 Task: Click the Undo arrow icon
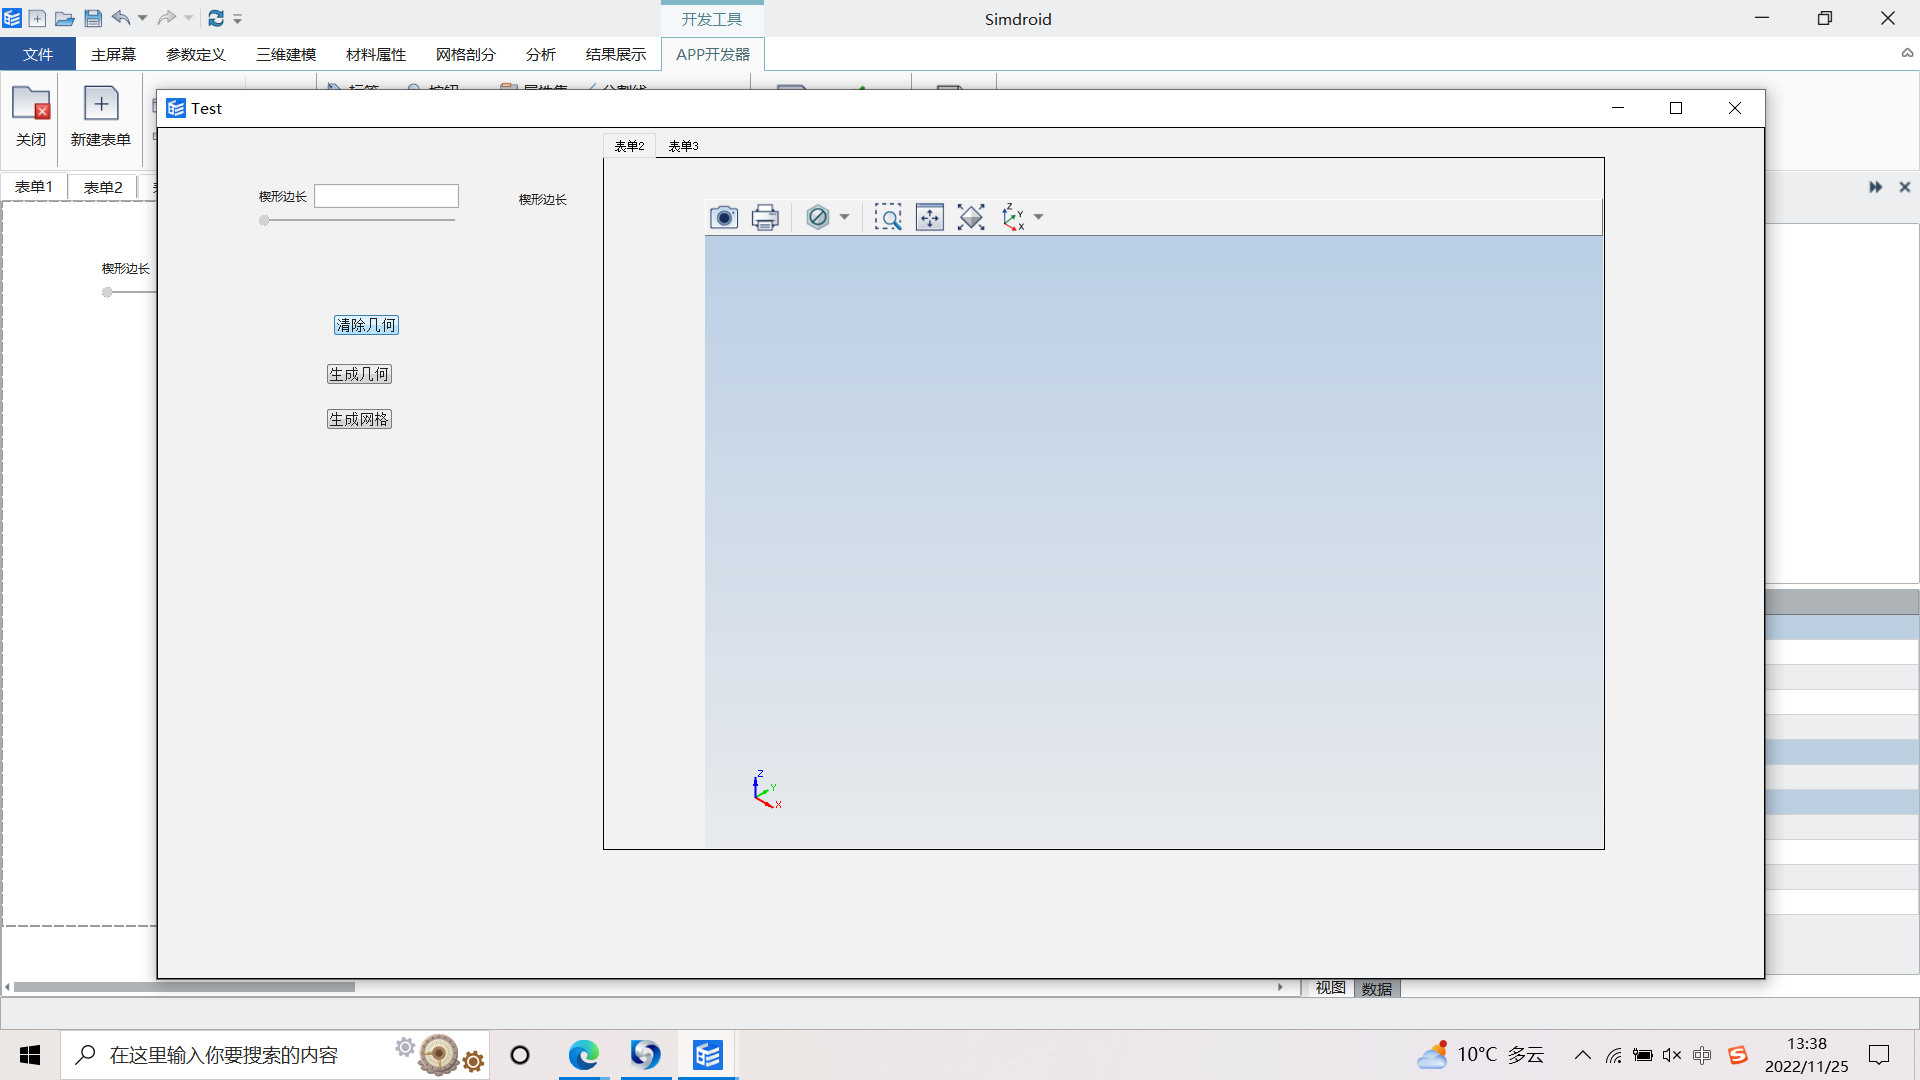(x=121, y=18)
